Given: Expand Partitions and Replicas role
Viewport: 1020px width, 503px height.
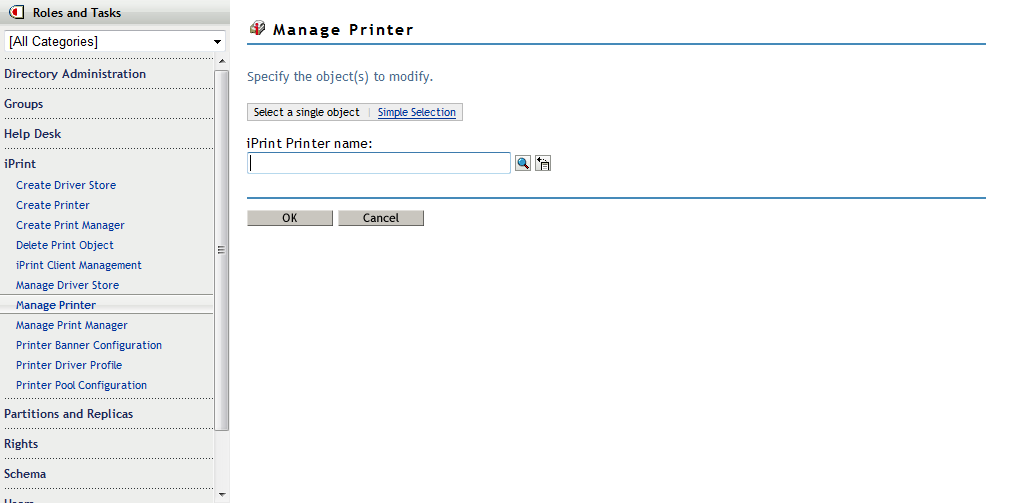Looking at the screenshot, I should [68, 414].
